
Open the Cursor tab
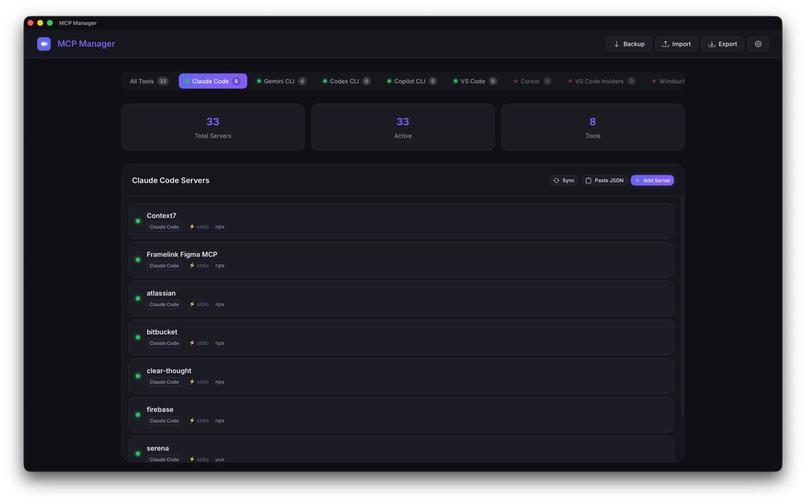pos(532,81)
